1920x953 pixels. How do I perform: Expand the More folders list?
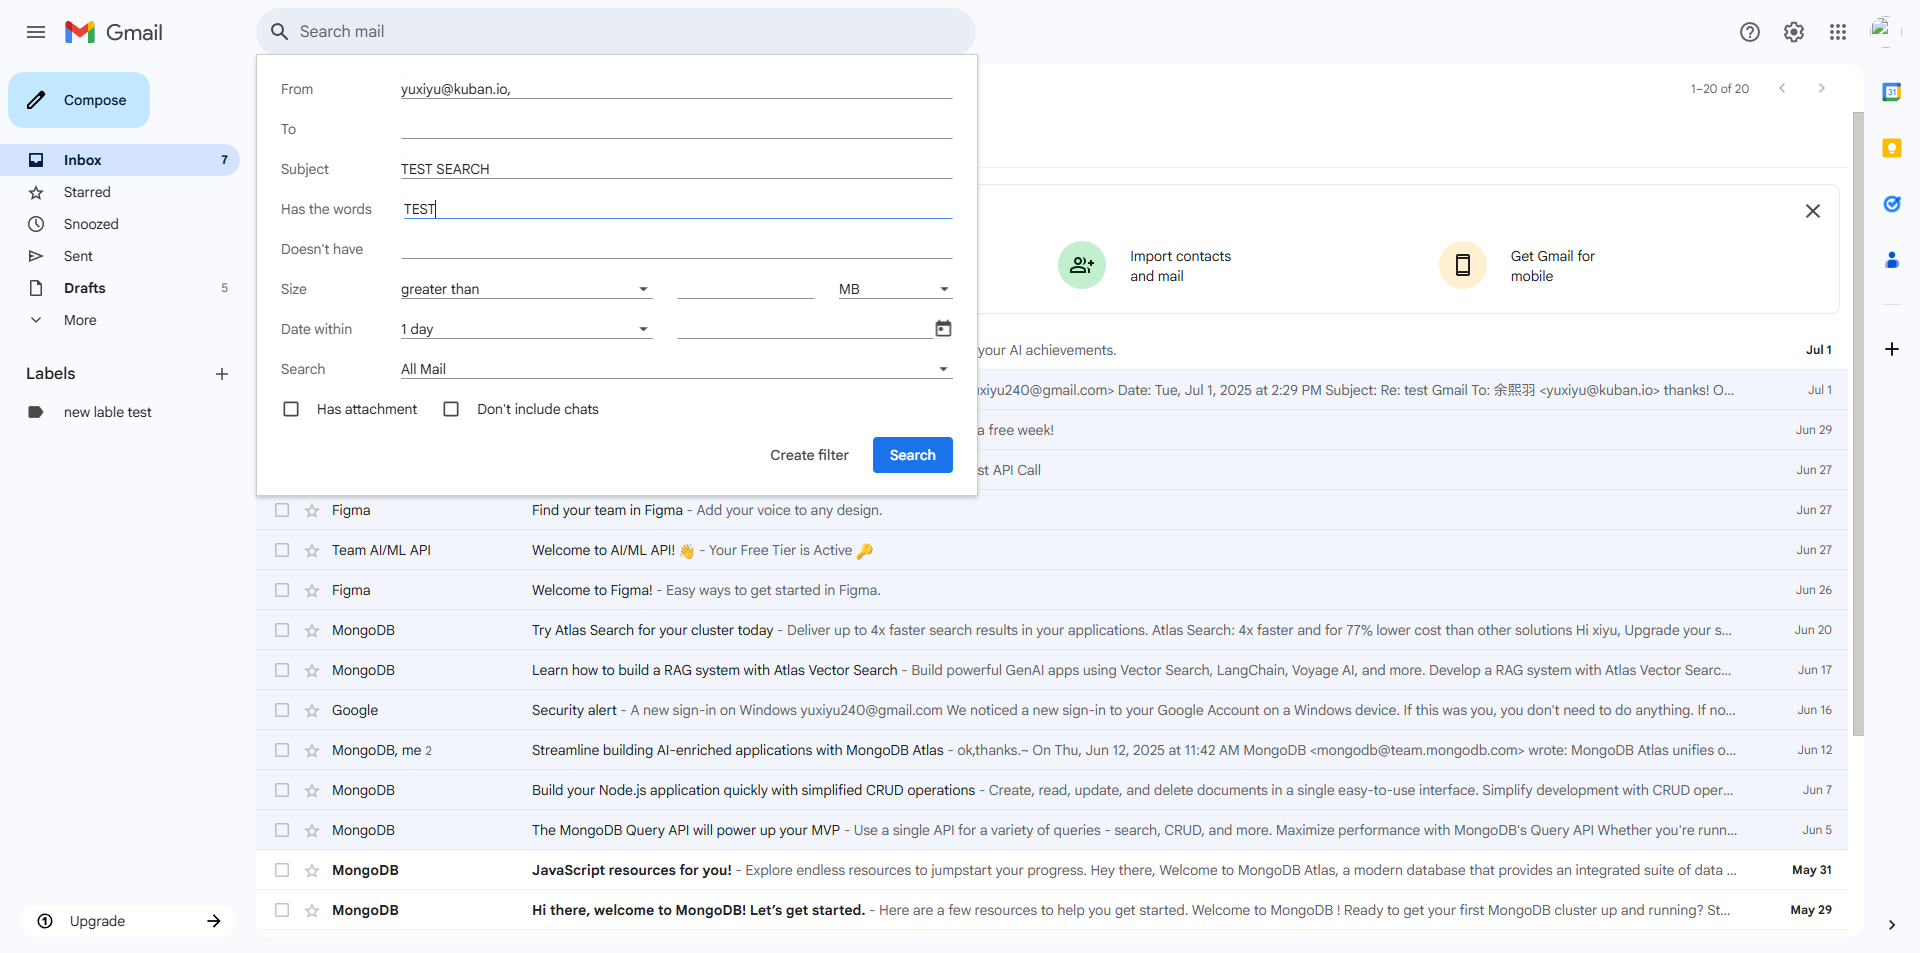80,320
